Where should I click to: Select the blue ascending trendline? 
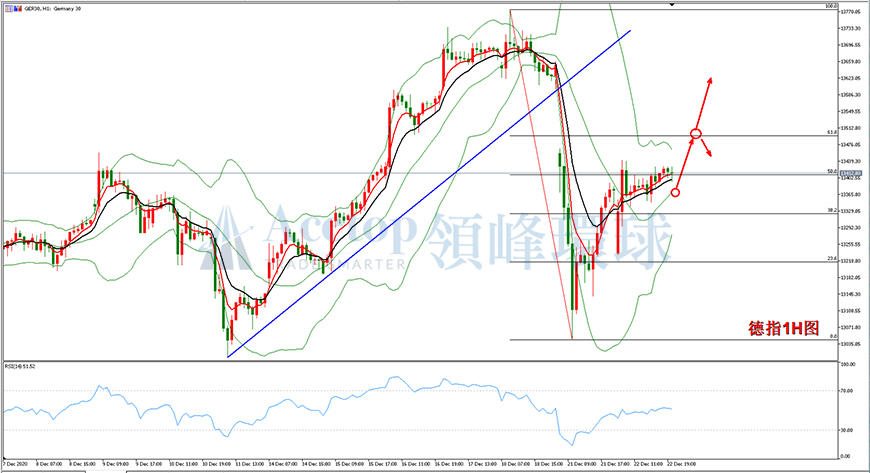[x=429, y=194]
